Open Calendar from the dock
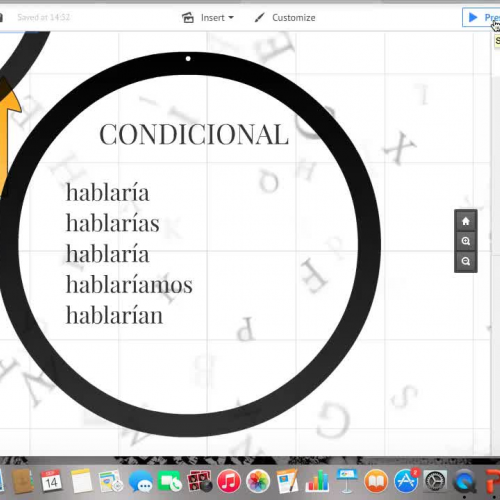The width and height of the screenshot is (500, 500). (x=51, y=481)
